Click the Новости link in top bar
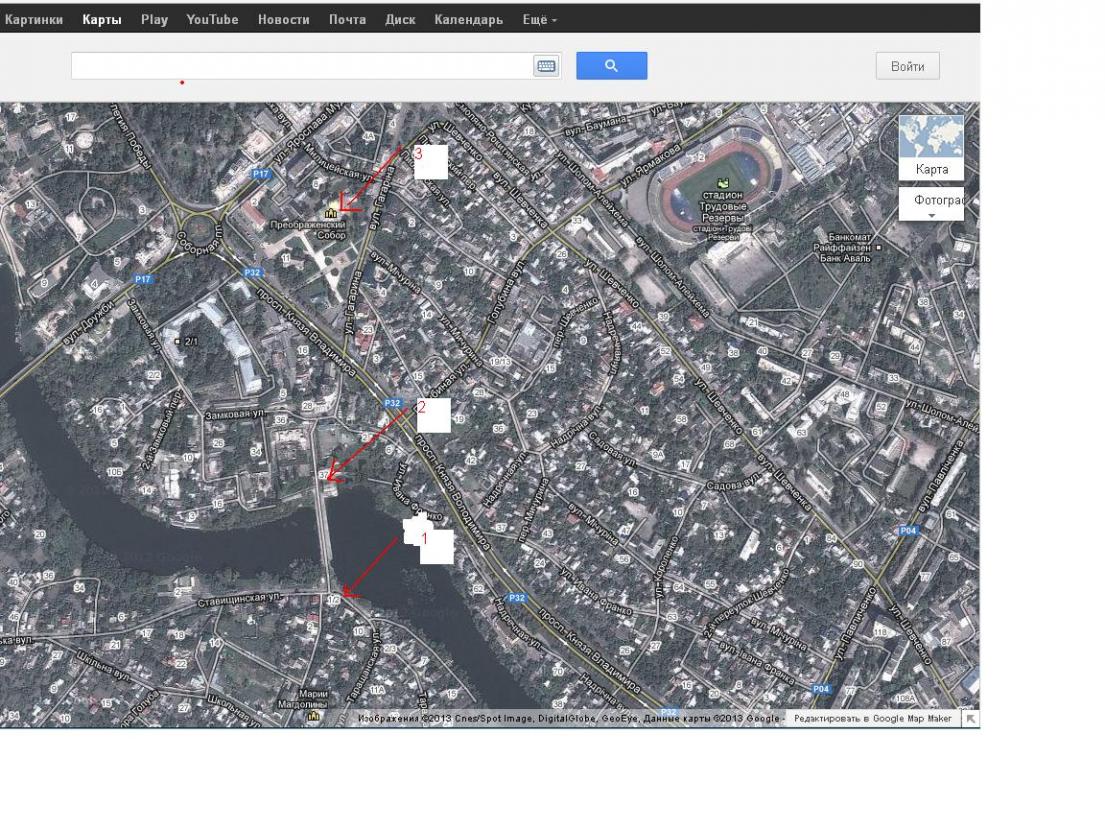This screenshot has height=829, width=1105. [283, 19]
